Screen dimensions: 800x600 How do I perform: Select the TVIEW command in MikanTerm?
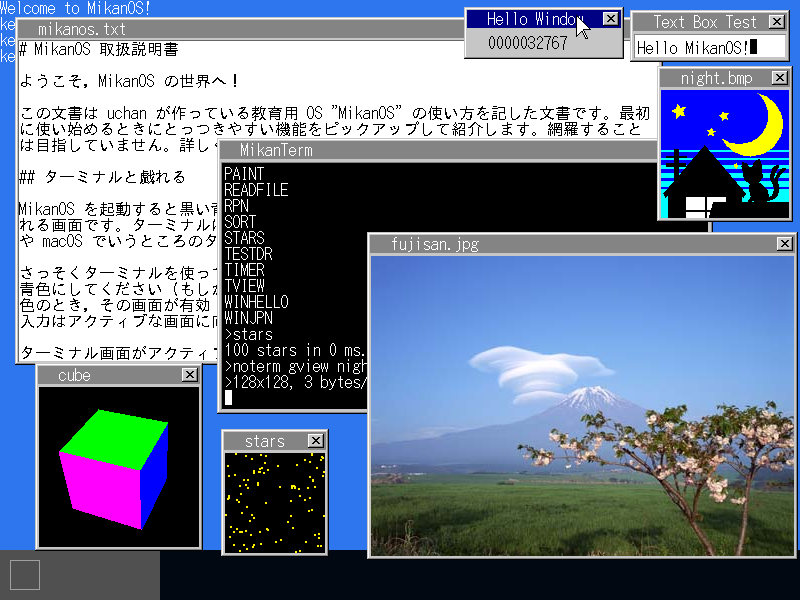click(x=245, y=285)
